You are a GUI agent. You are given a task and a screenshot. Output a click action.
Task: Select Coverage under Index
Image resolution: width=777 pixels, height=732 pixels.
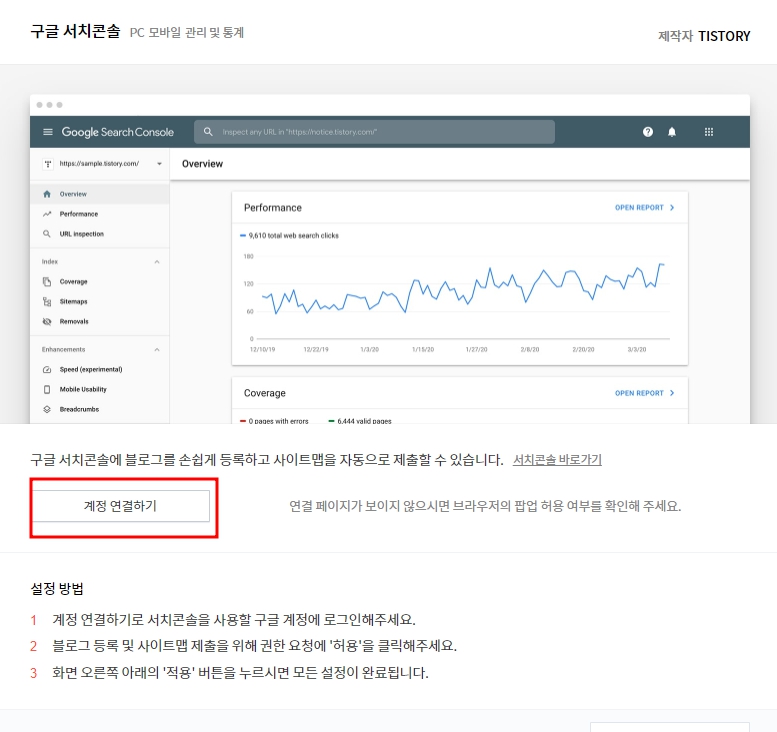(100, 282)
